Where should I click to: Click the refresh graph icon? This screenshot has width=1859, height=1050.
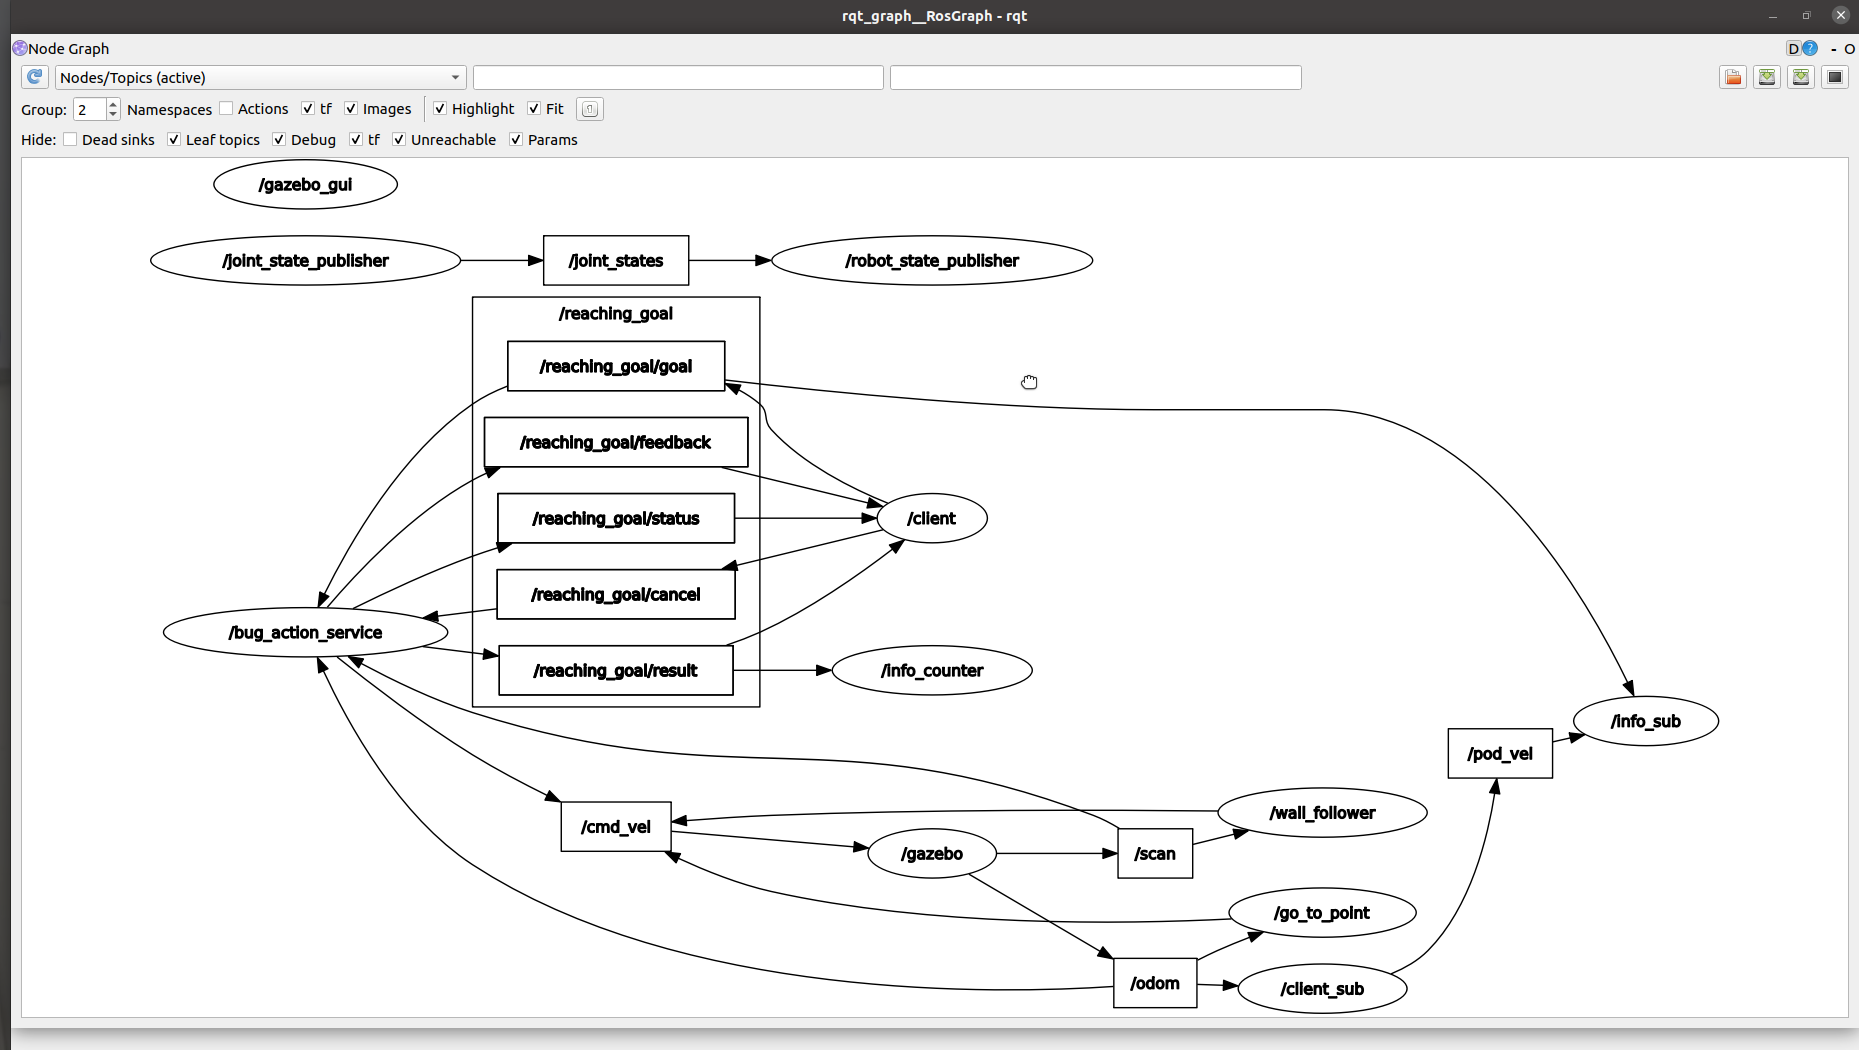point(35,77)
